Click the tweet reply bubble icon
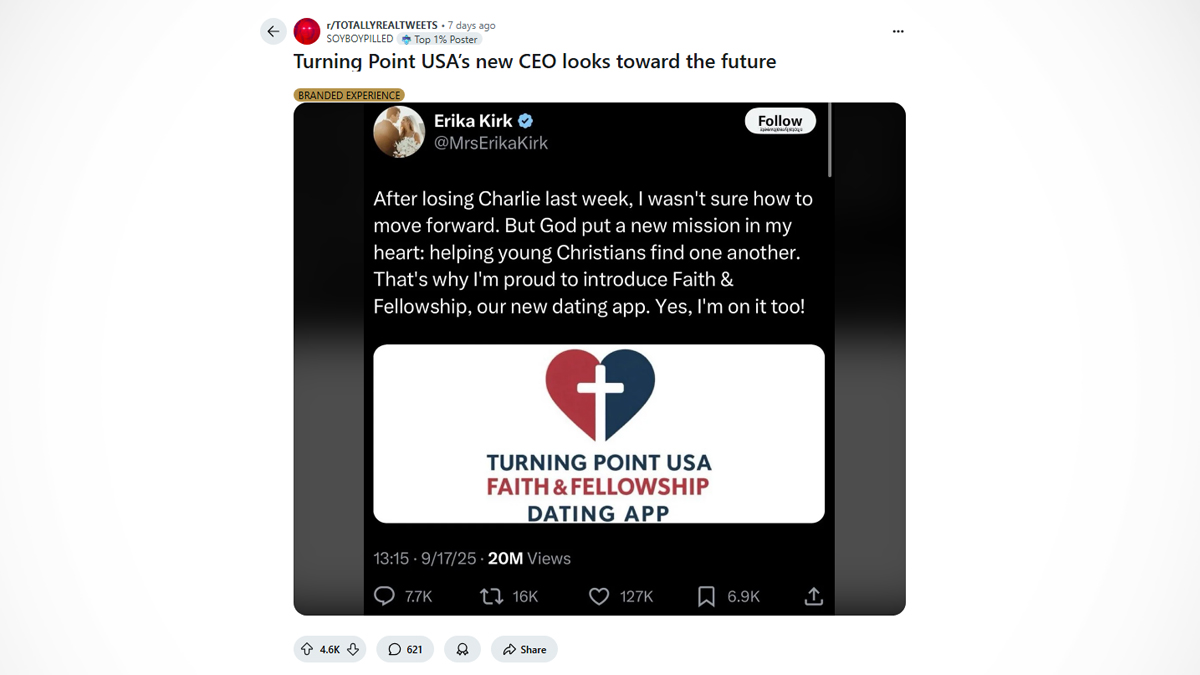This screenshot has height=675, width=1200. point(384,596)
